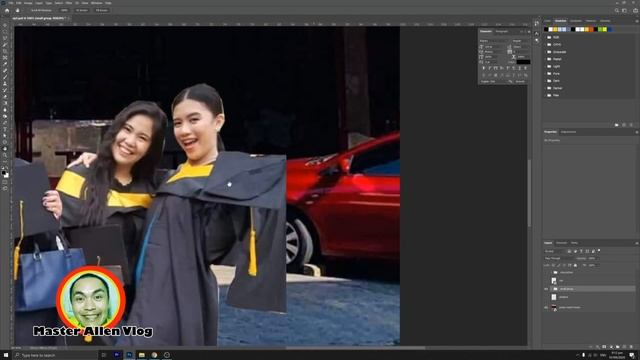Toggle Strikethrough in Character panel
The width and height of the screenshot is (640, 360).
click(x=525, y=68)
